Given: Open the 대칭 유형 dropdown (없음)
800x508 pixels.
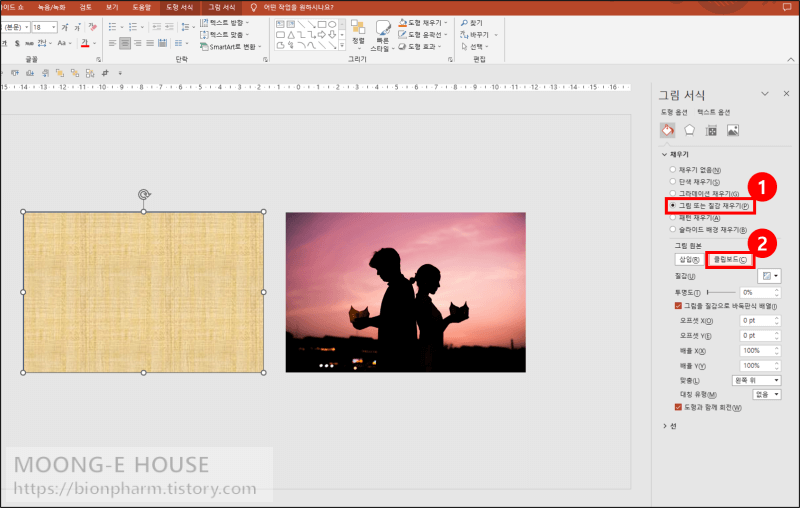Looking at the screenshot, I should tap(767, 394).
